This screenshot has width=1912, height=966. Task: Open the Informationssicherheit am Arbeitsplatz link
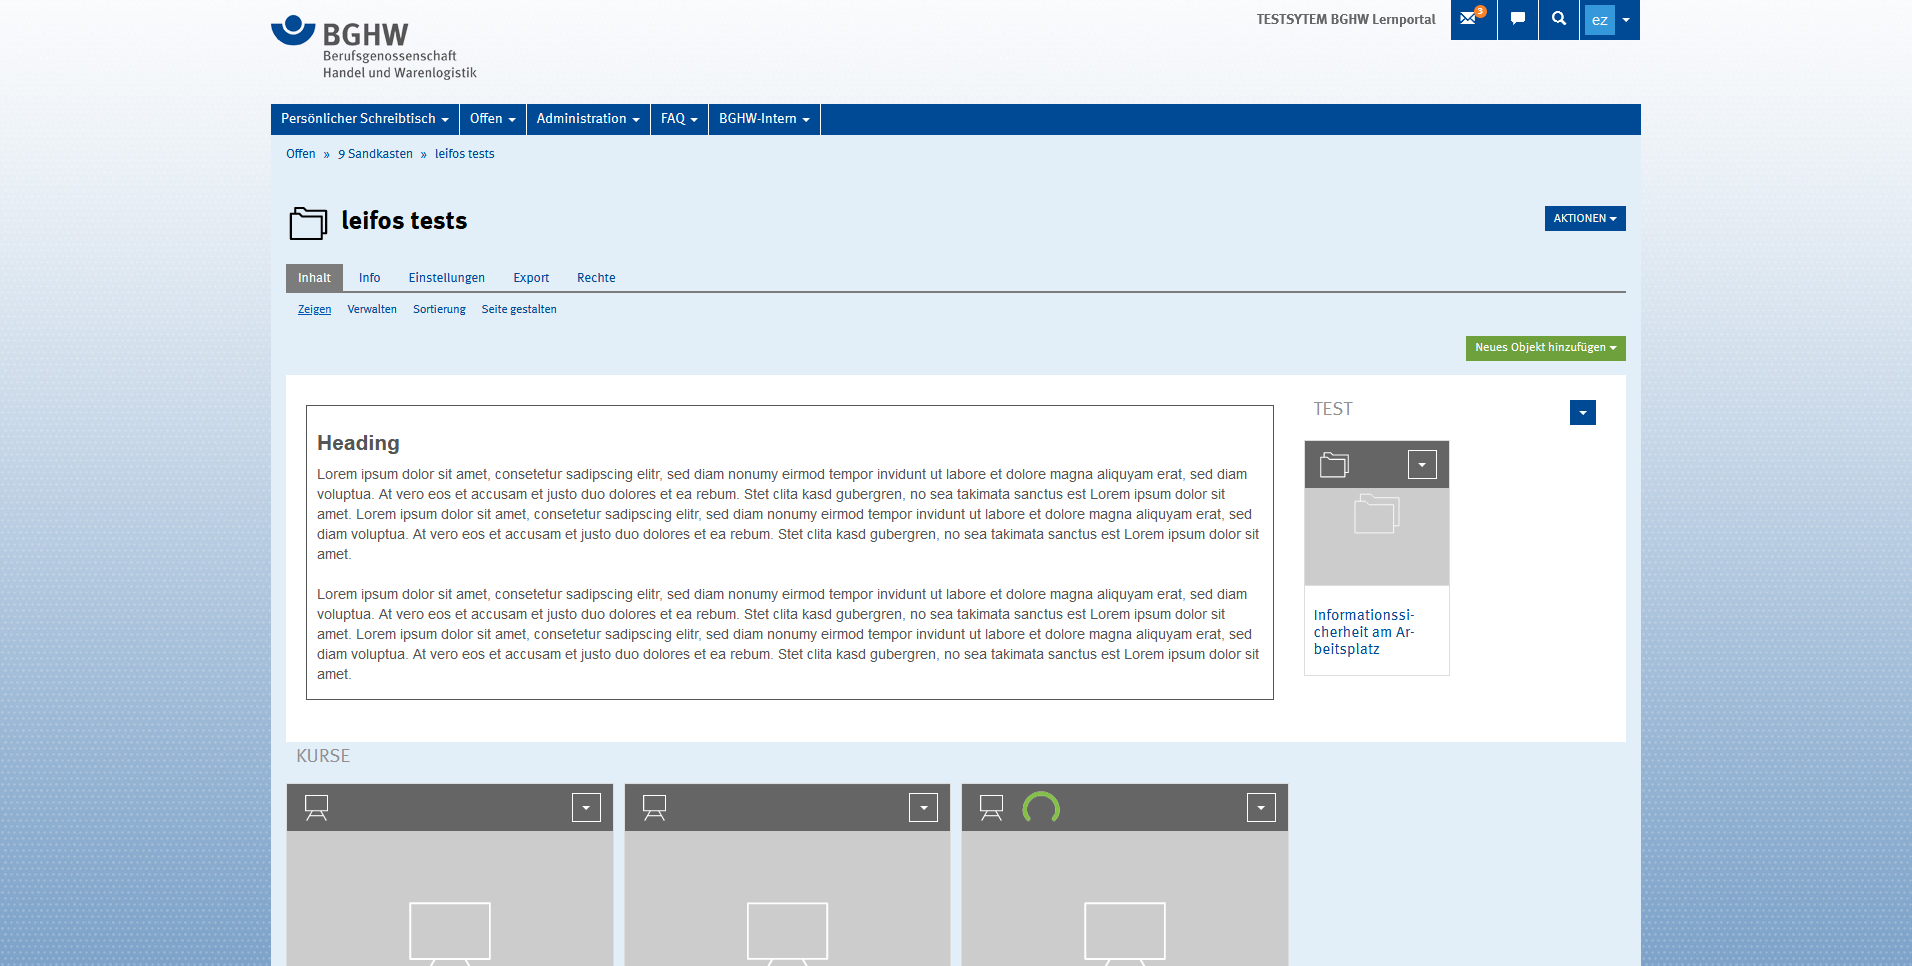click(1363, 632)
